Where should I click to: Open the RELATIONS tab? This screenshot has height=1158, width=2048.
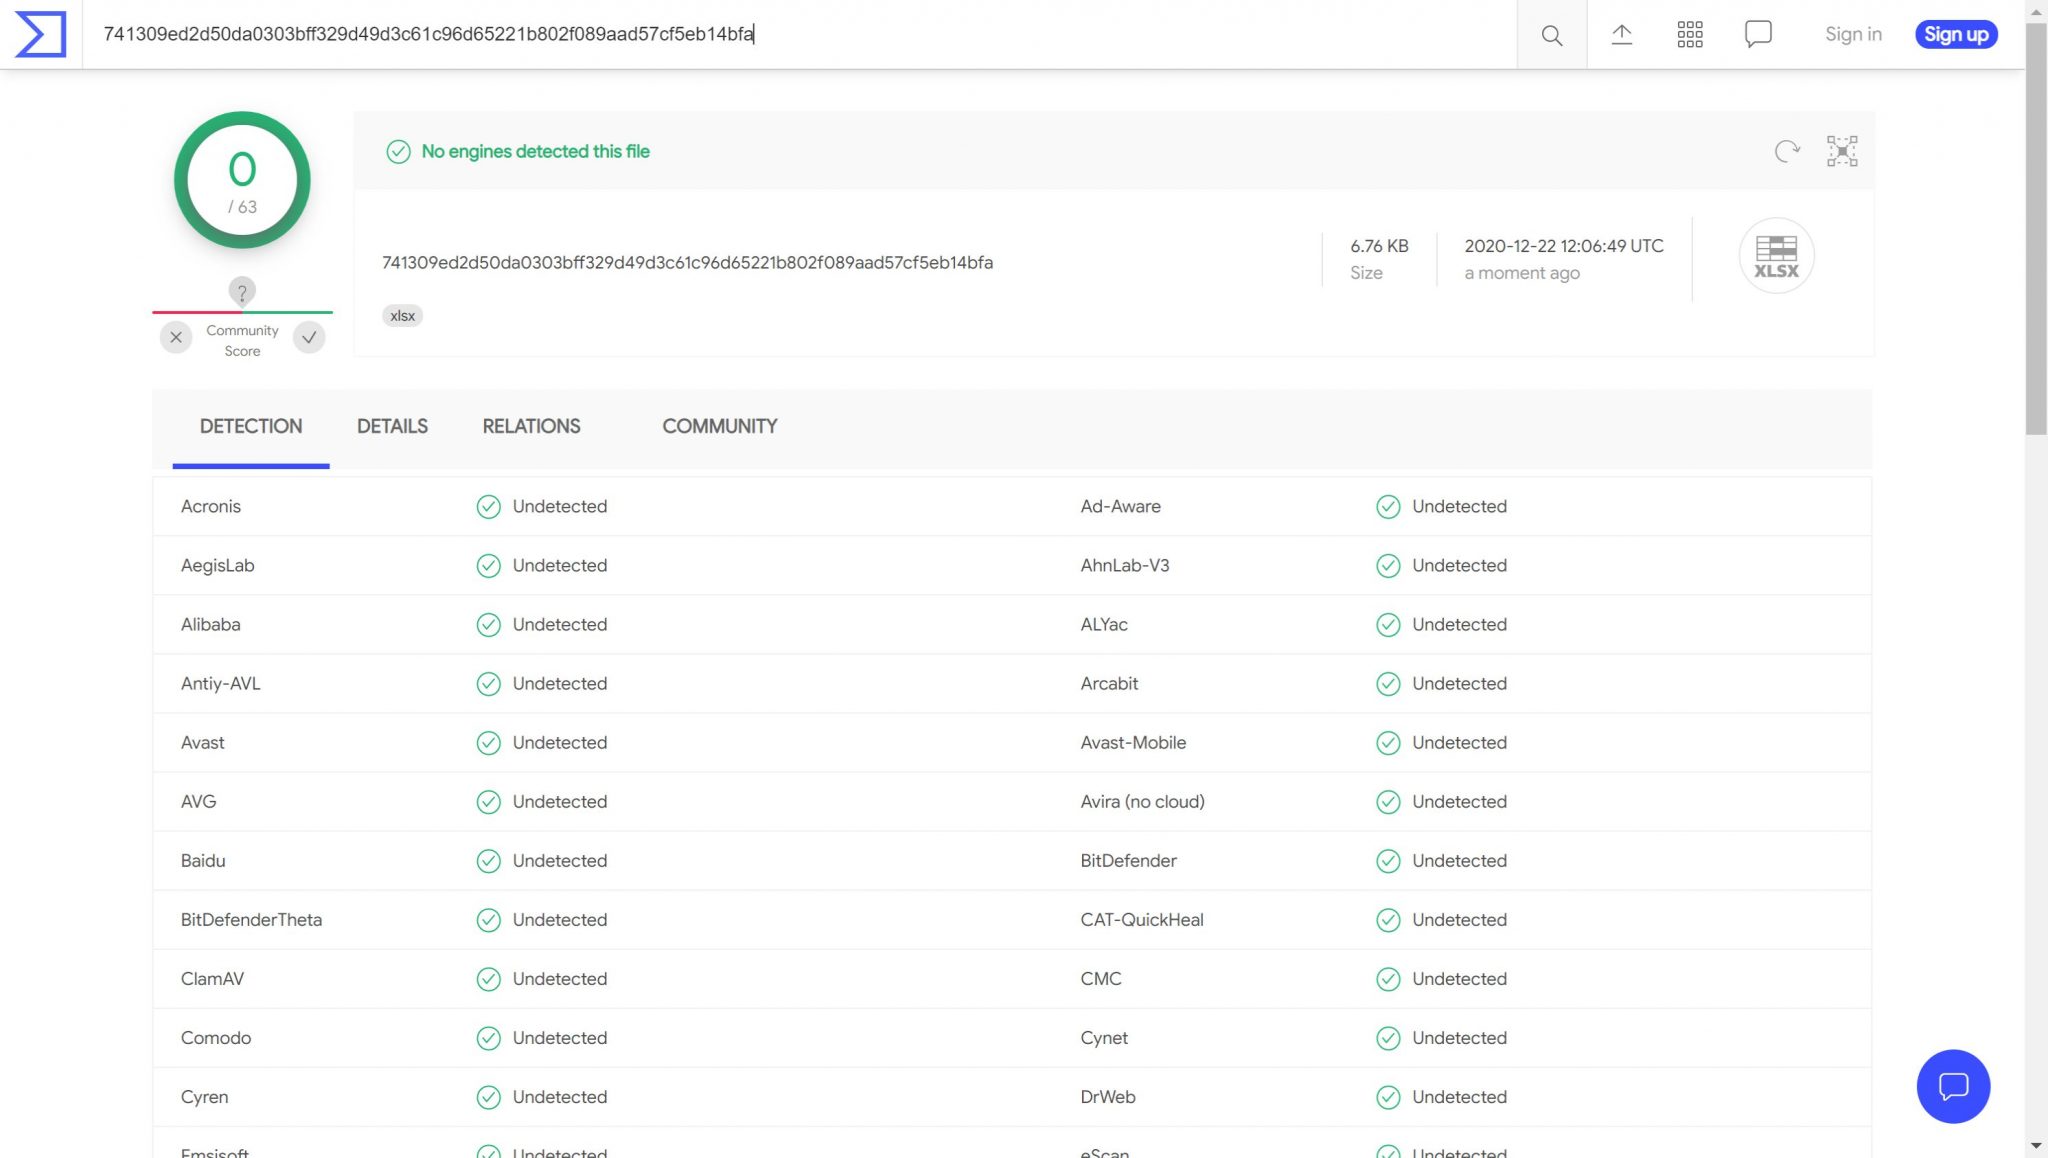point(531,426)
